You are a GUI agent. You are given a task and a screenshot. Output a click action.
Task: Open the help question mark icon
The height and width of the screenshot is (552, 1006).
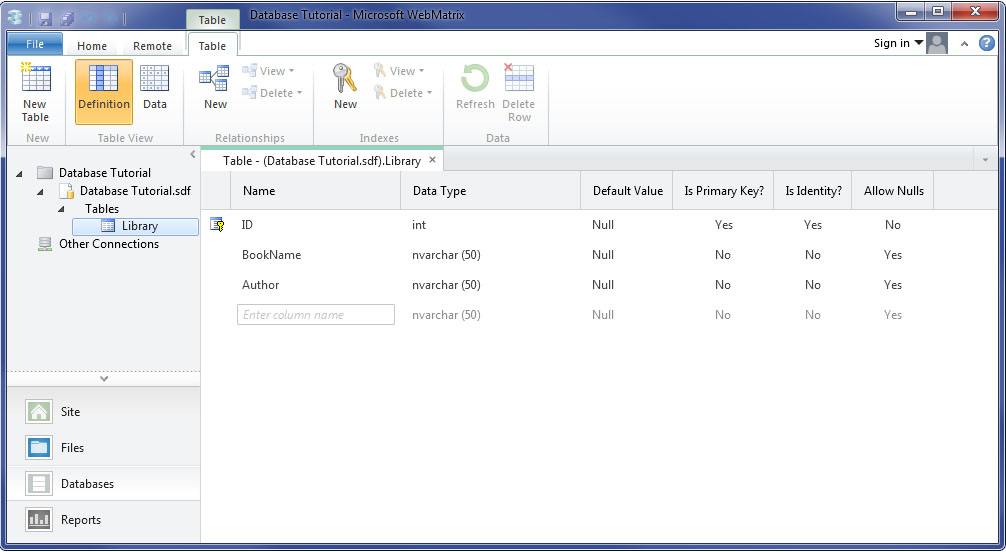[986, 43]
